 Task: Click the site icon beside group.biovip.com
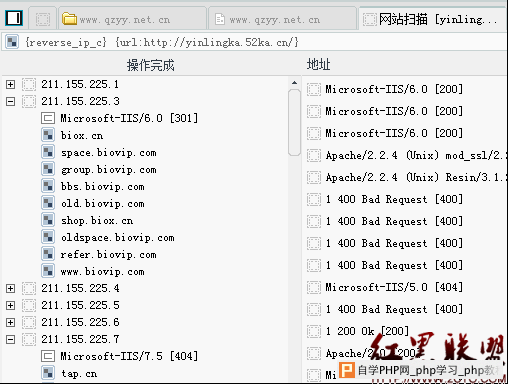pyautogui.click(x=48, y=169)
